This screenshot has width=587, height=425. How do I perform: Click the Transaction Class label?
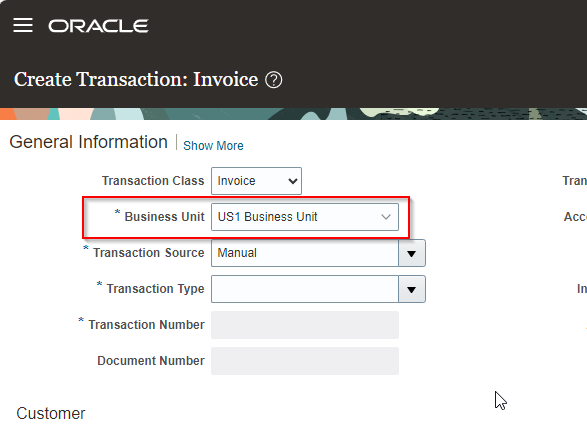click(x=153, y=181)
